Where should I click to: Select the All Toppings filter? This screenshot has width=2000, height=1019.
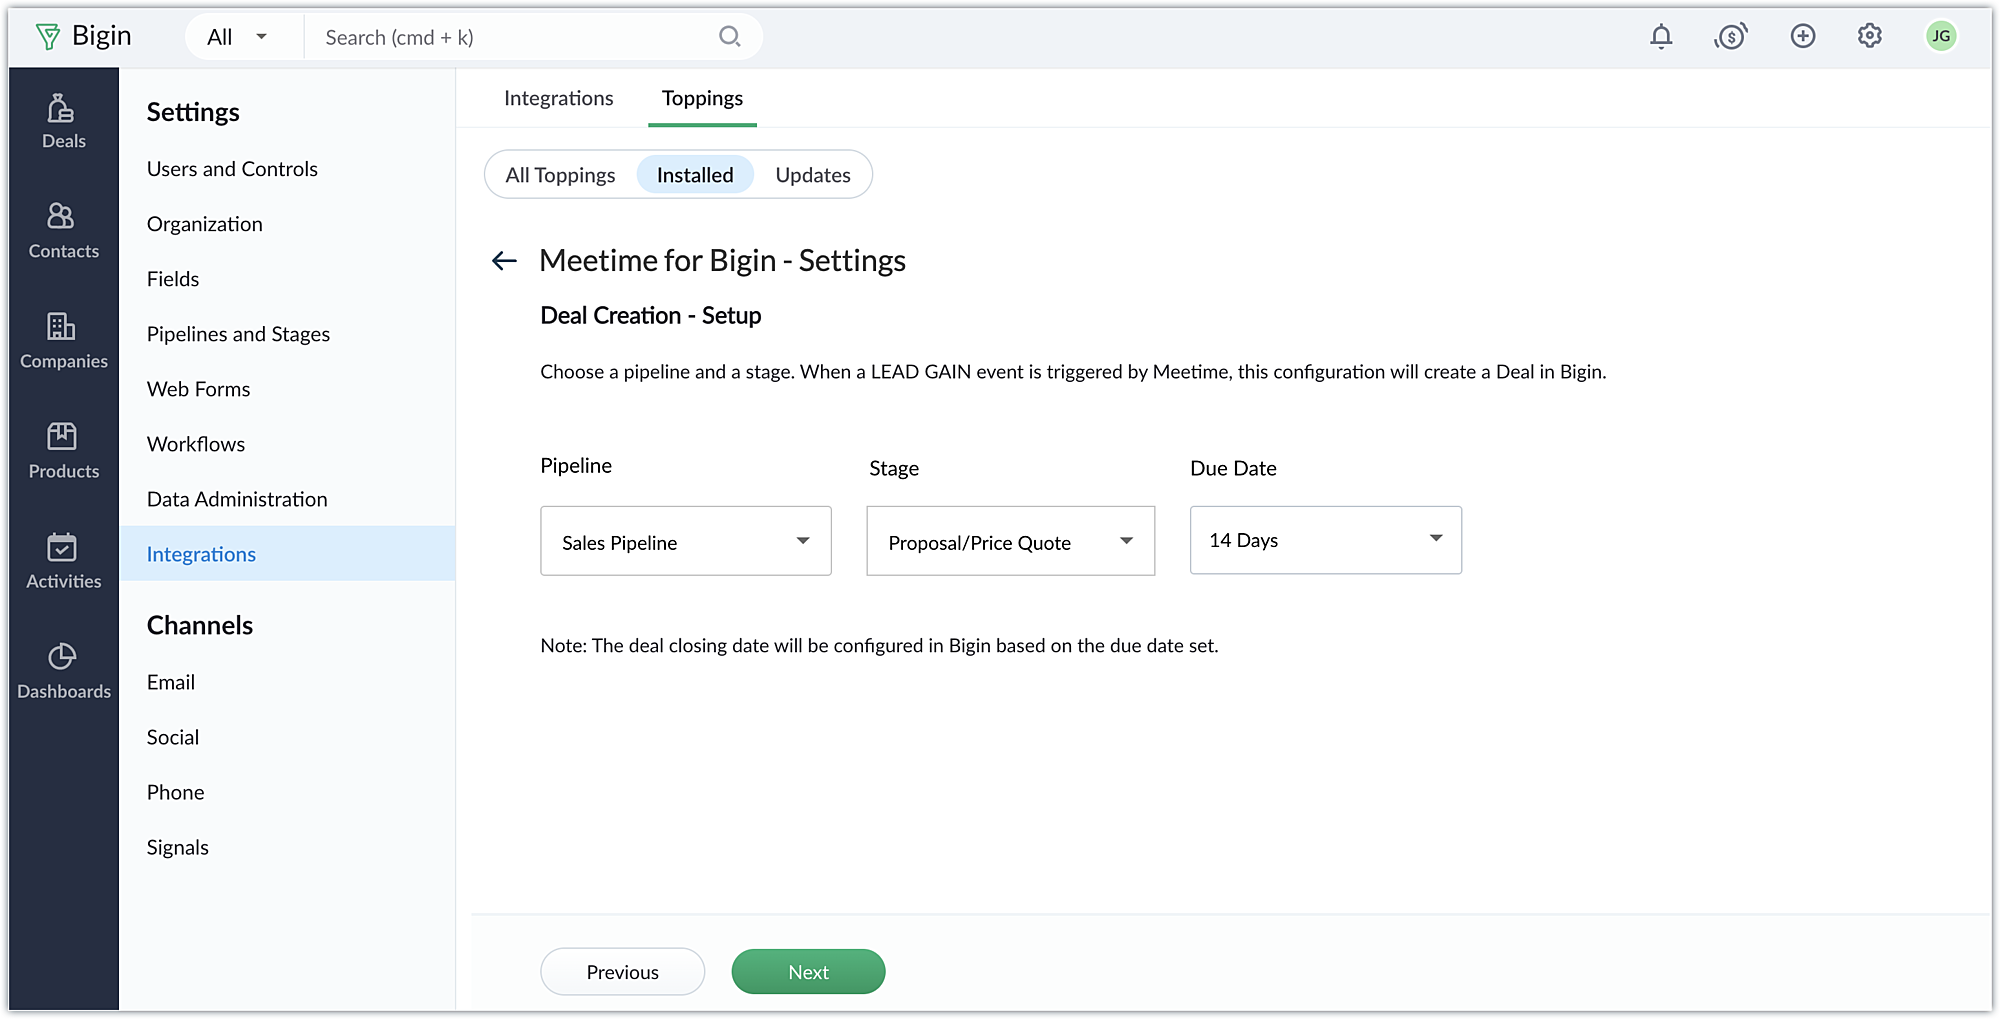point(560,175)
